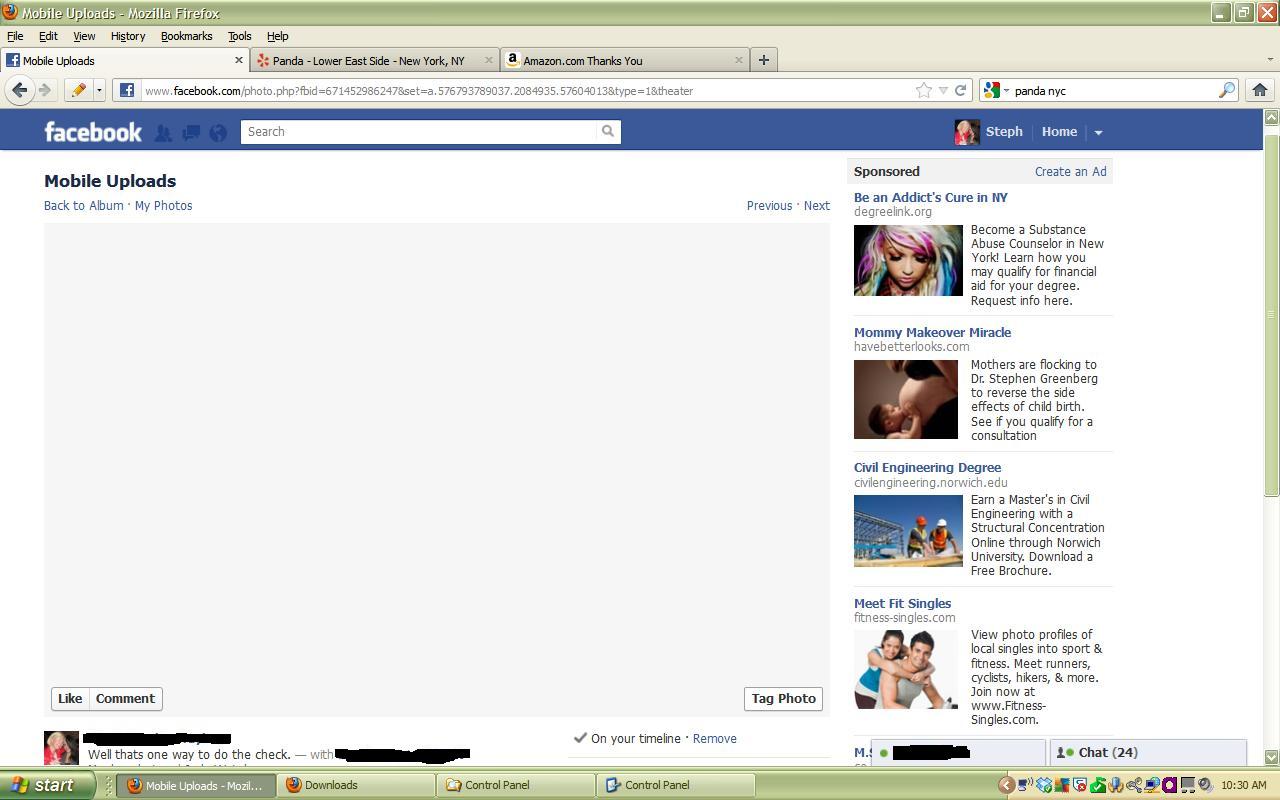Click the poster's profile thumbnail below photo
The width and height of the screenshot is (1280, 800).
(x=61, y=748)
